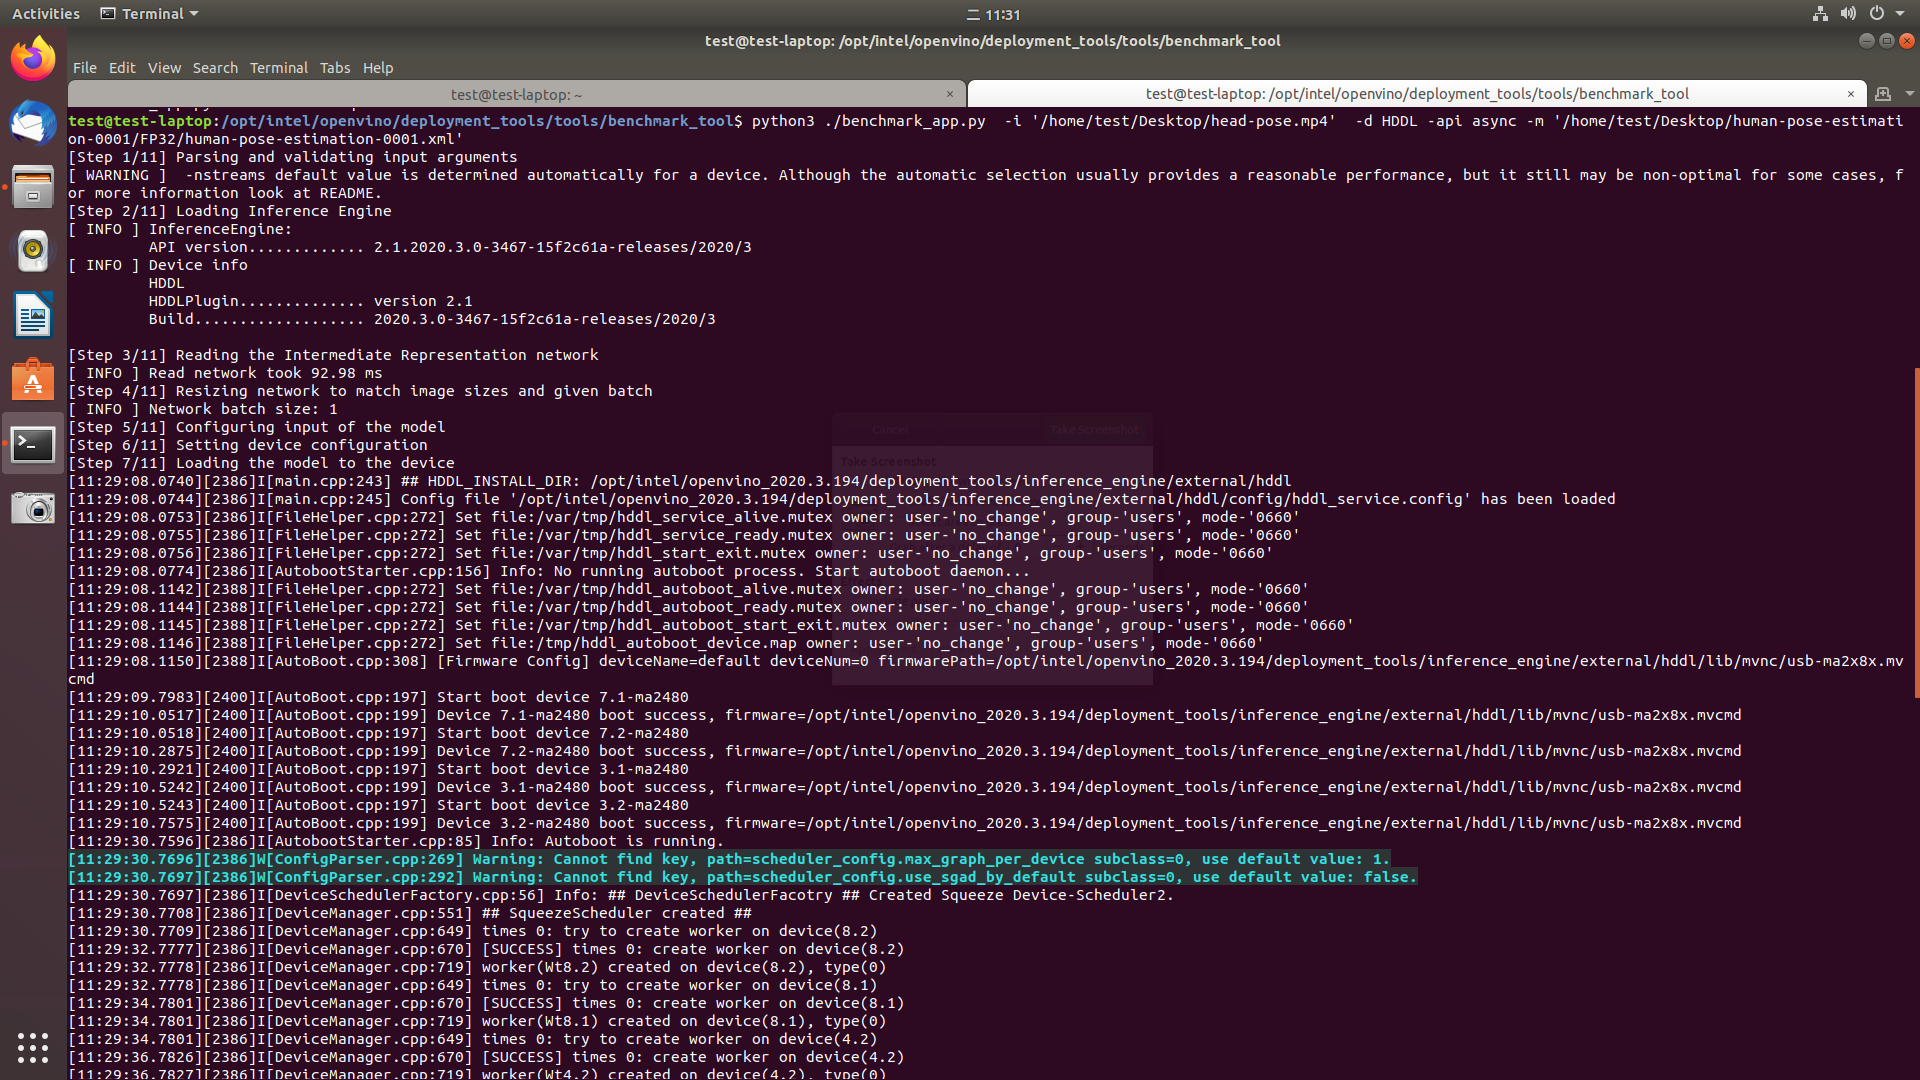Viewport: 1920px width, 1080px height.
Task: Open the Terminal app menu in top bar
Action: (x=150, y=14)
